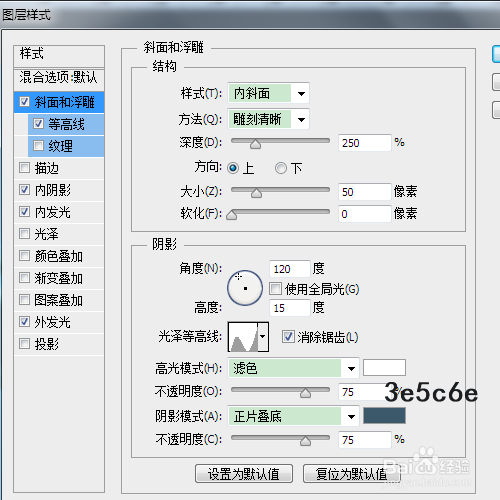Click the highlight 不透明度(O) slider handle

tap(305, 393)
